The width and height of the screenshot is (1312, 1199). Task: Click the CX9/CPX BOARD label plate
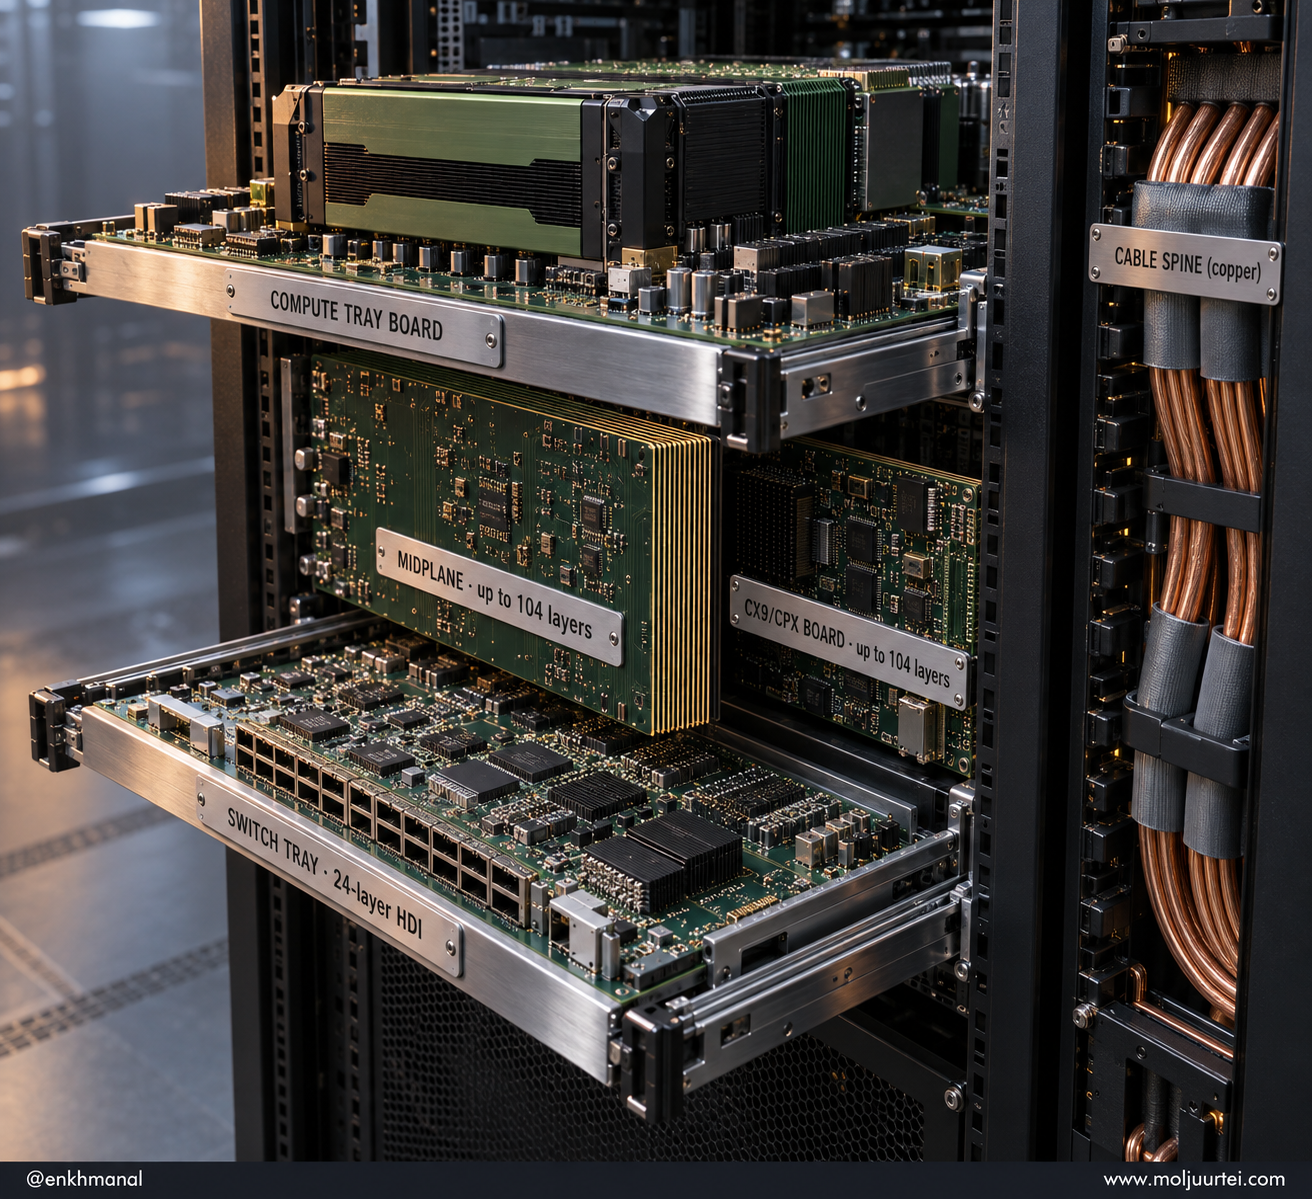click(x=850, y=642)
